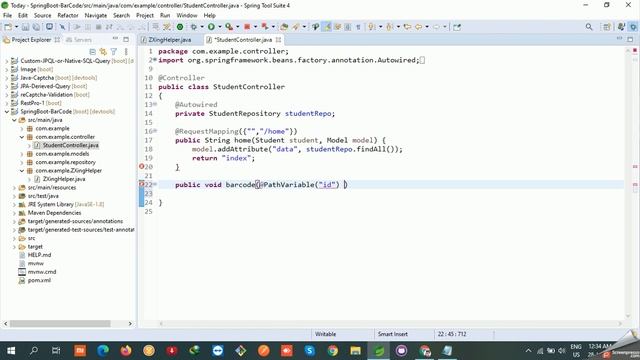Switch to the Java EE perspective icon

[621, 27]
